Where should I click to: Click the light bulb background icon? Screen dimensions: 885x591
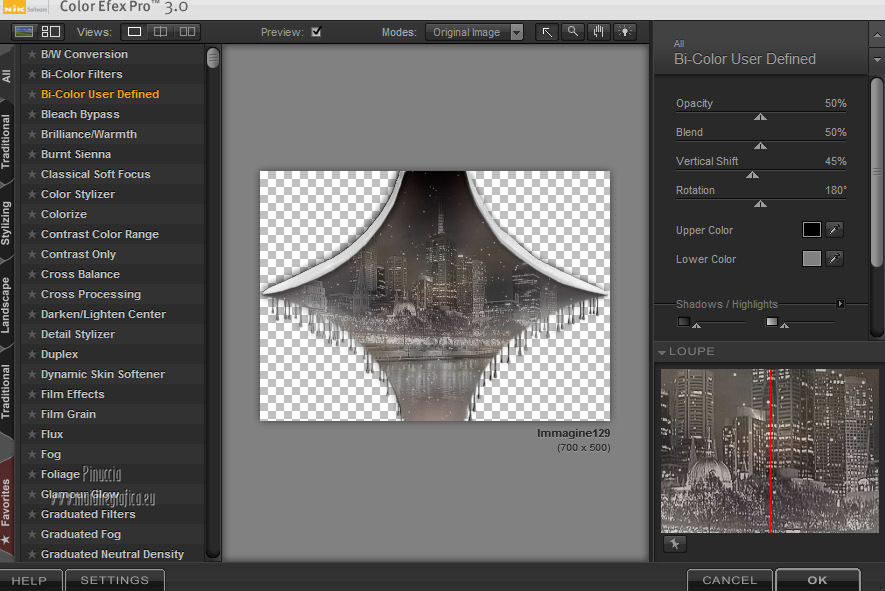point(625,32)
